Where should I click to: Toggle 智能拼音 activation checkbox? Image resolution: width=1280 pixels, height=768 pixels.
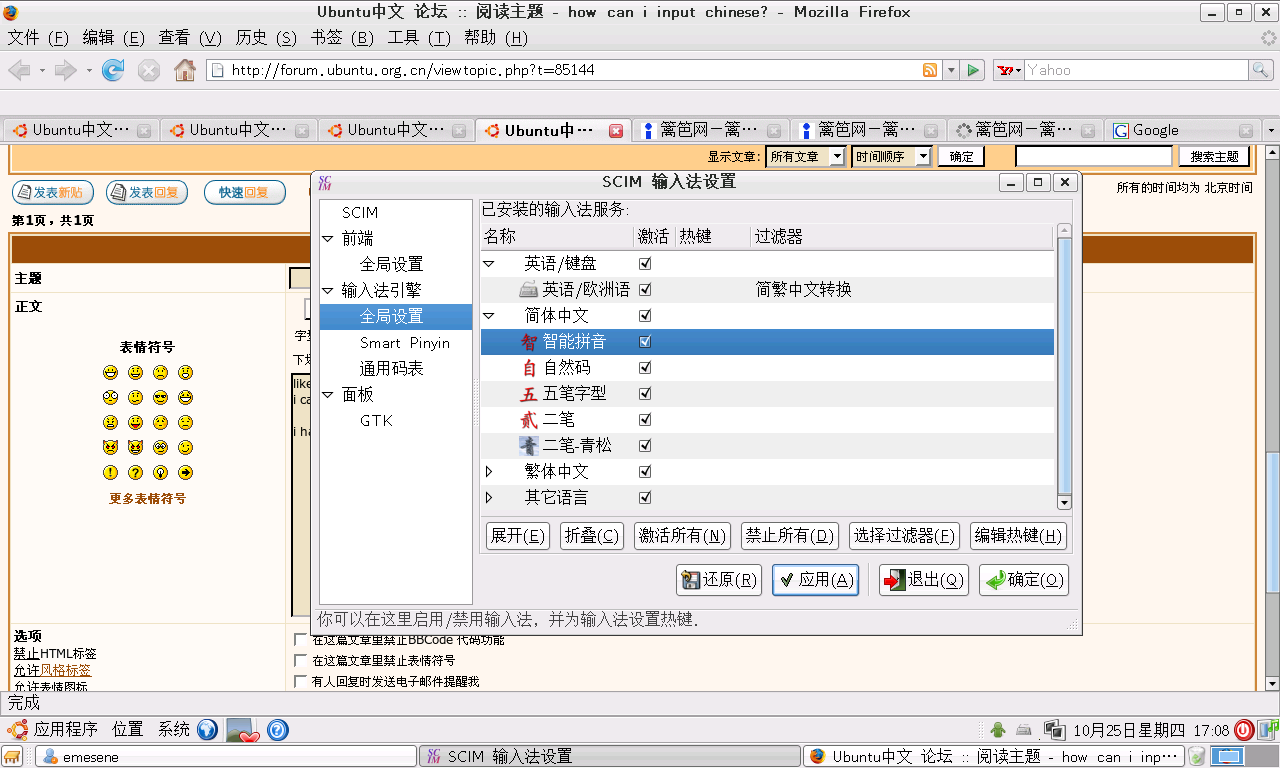(x=645, y=342)
